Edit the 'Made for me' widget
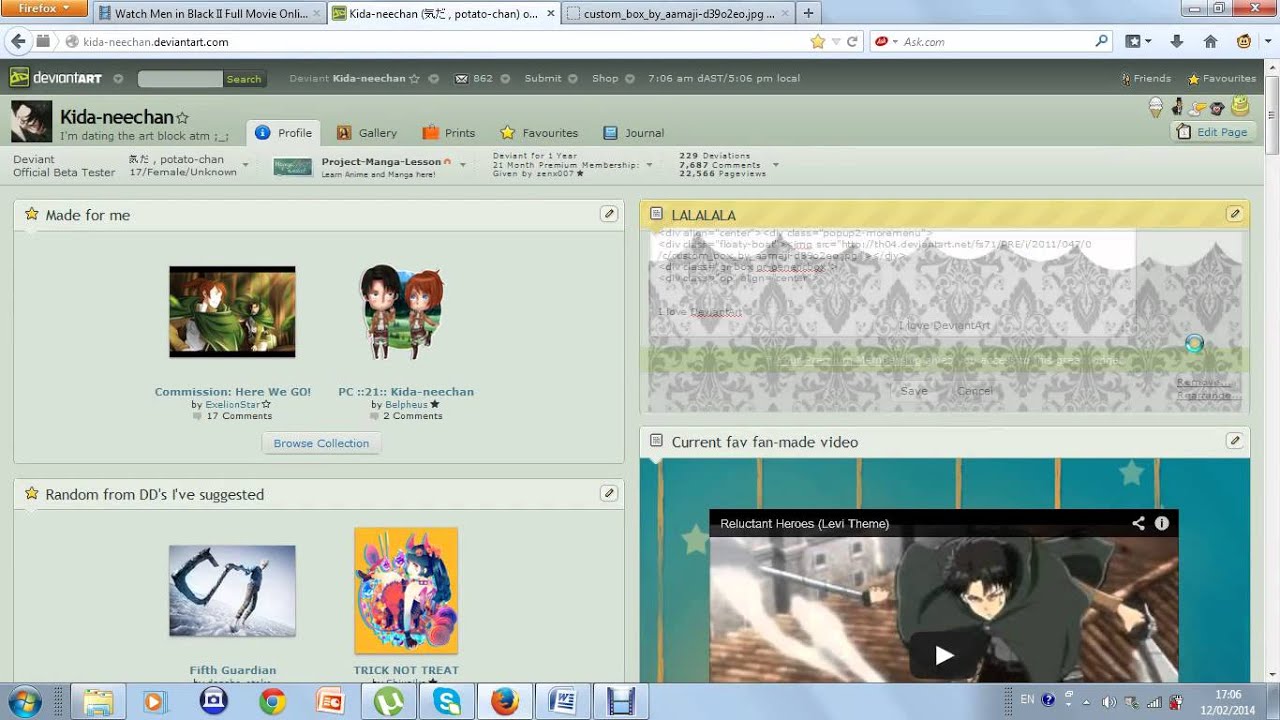Image resolution: width=1280 pixels, height=720 pixels. coord(608,214)
